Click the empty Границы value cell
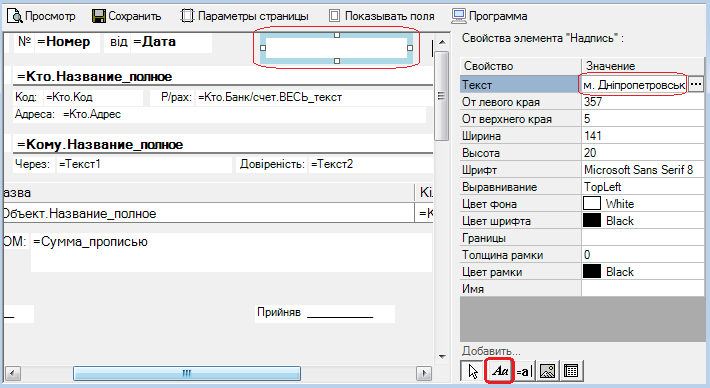 point(643,238)
